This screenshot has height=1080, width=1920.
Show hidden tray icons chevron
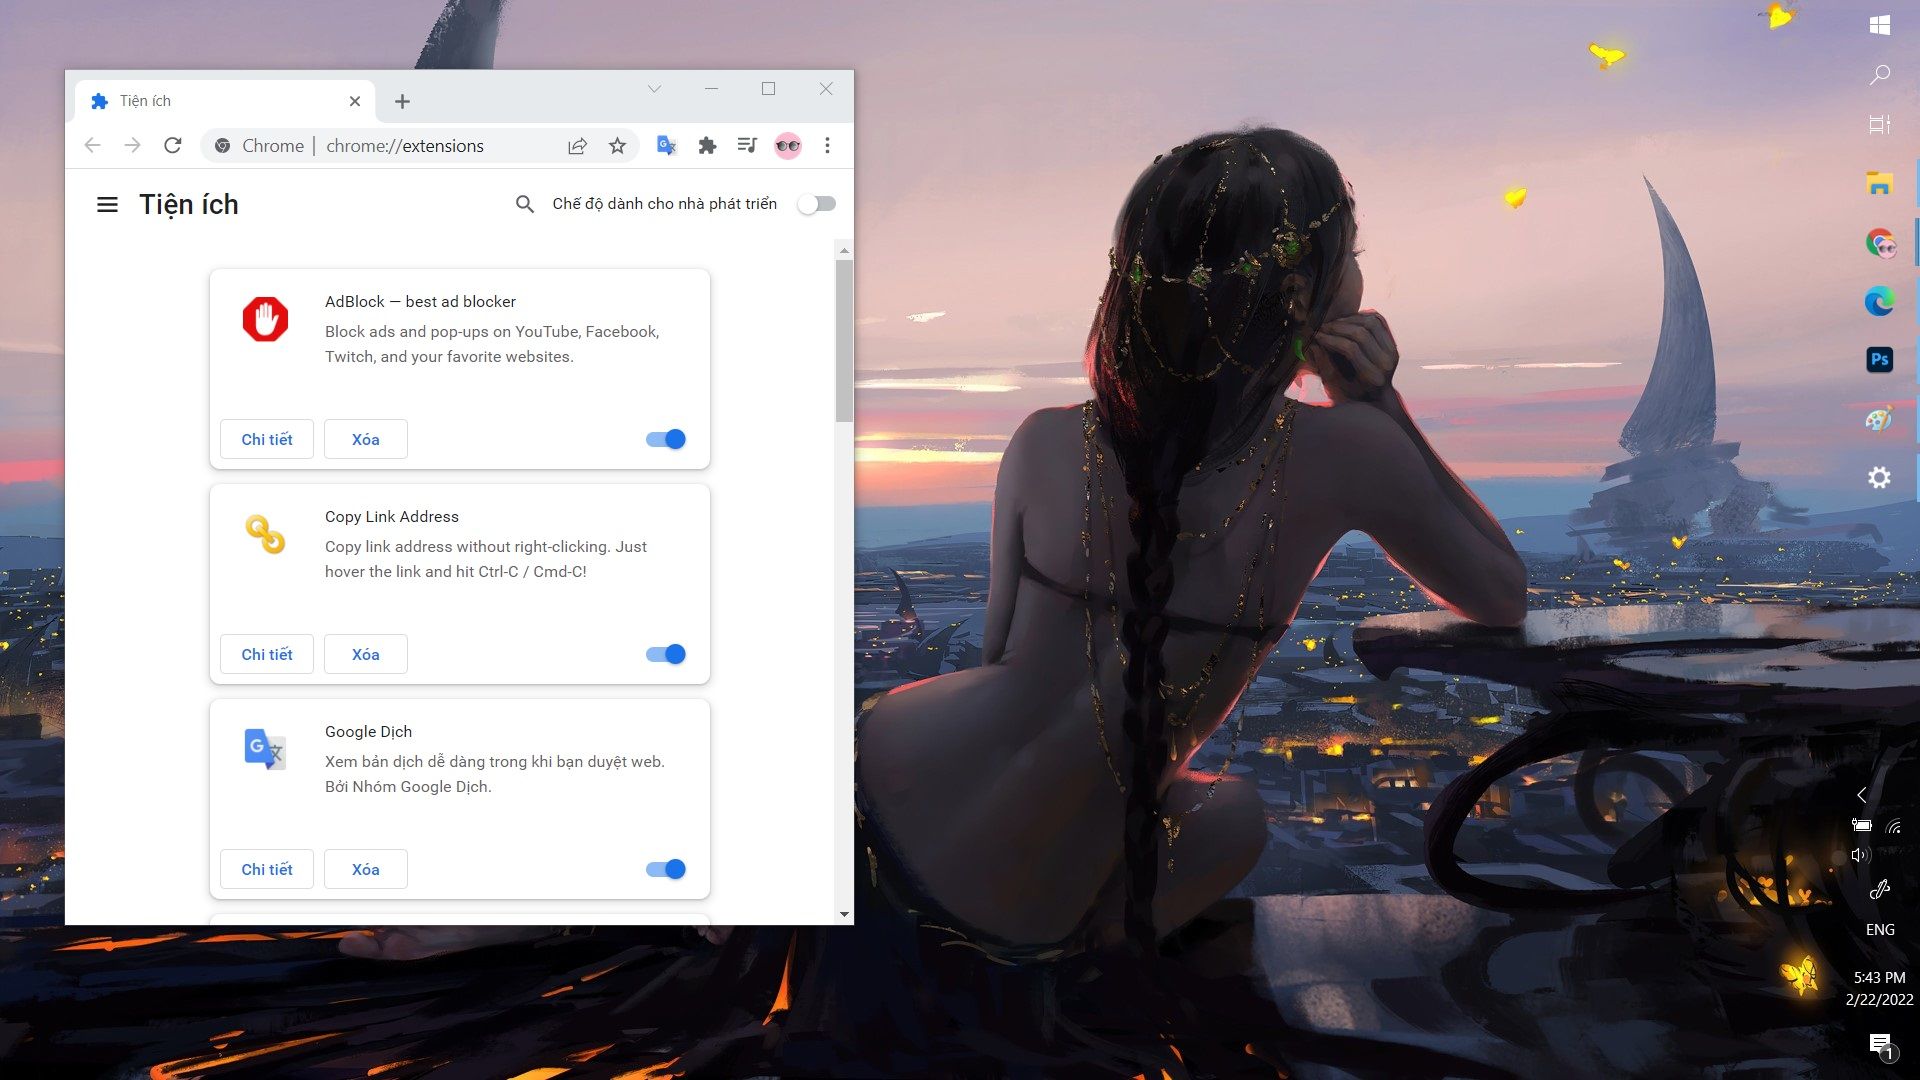pyautogui.click(x=1862, y=795)
